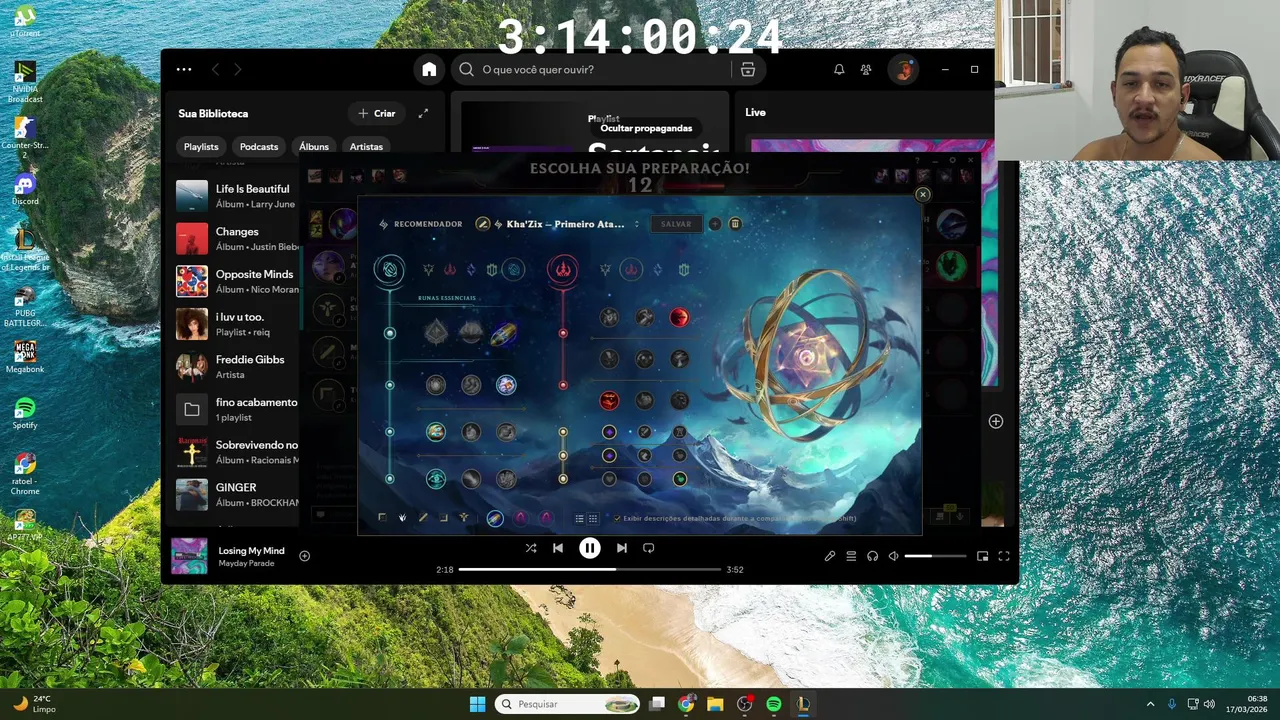Skip to next Spotify track
Viewport: 1280px width, 720px height.
[621, 548]
